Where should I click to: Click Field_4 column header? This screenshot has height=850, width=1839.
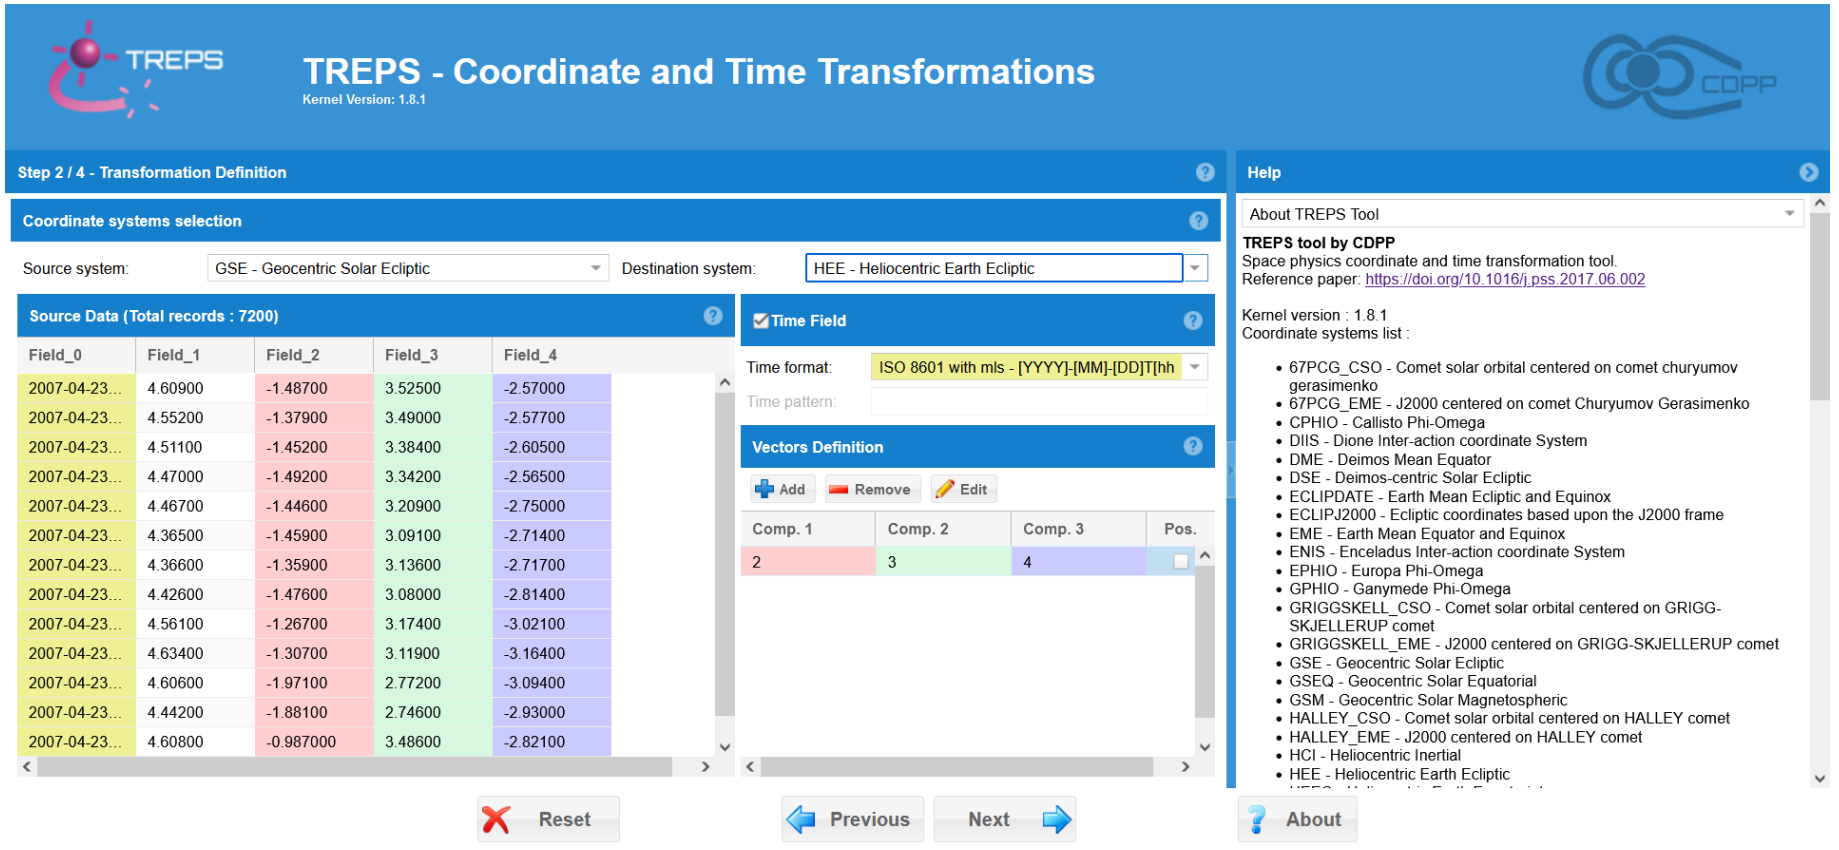tap(551, 355)
